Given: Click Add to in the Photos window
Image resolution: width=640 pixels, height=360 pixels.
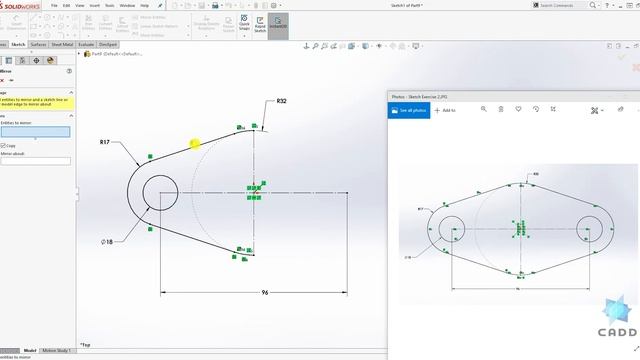Looking at the screenshot, I should (445, 111).
